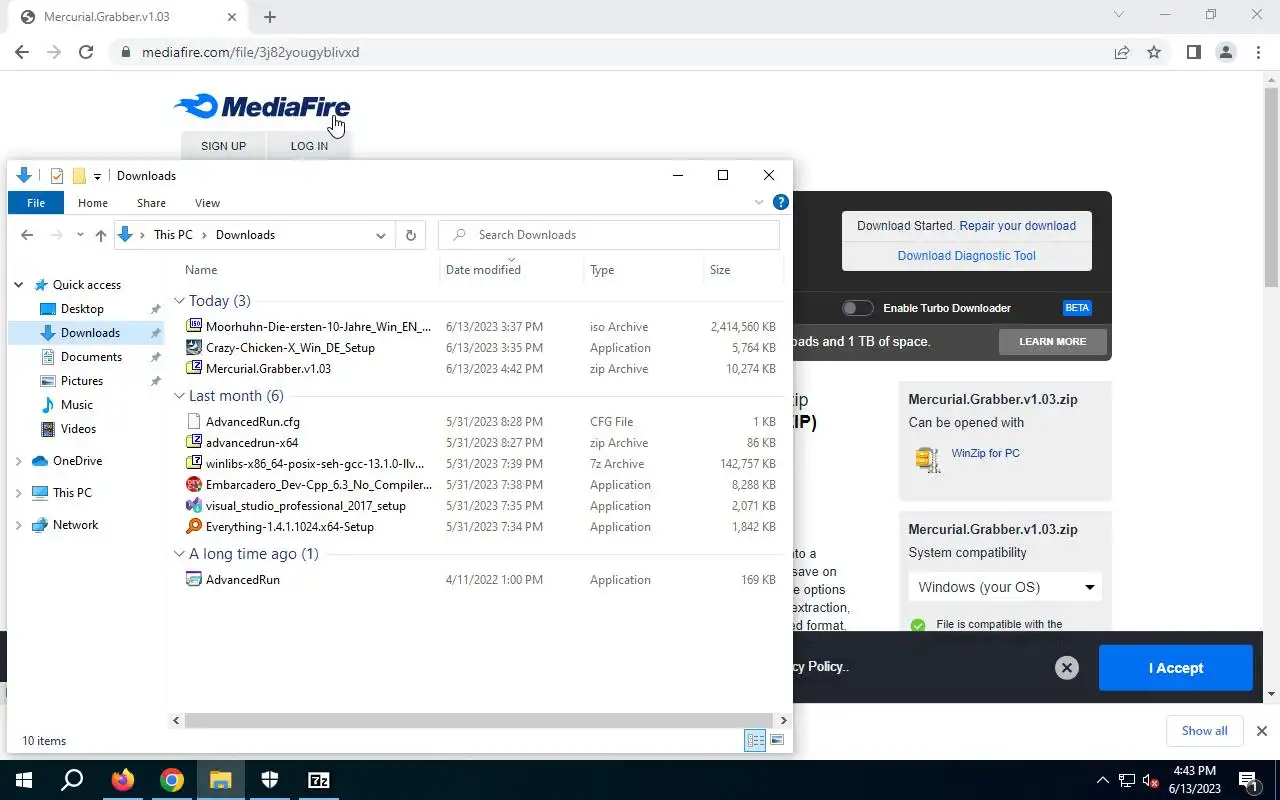This screenshot has height=800, width=1280.
Task: Open the Share ribbon tab
Action: (x=151, y=203)
